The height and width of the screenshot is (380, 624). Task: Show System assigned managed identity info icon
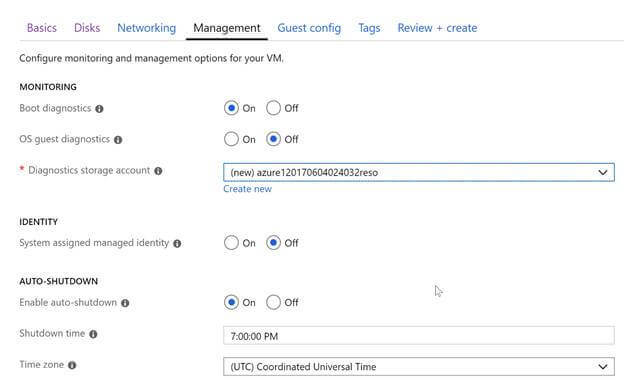tap(177, 244)
